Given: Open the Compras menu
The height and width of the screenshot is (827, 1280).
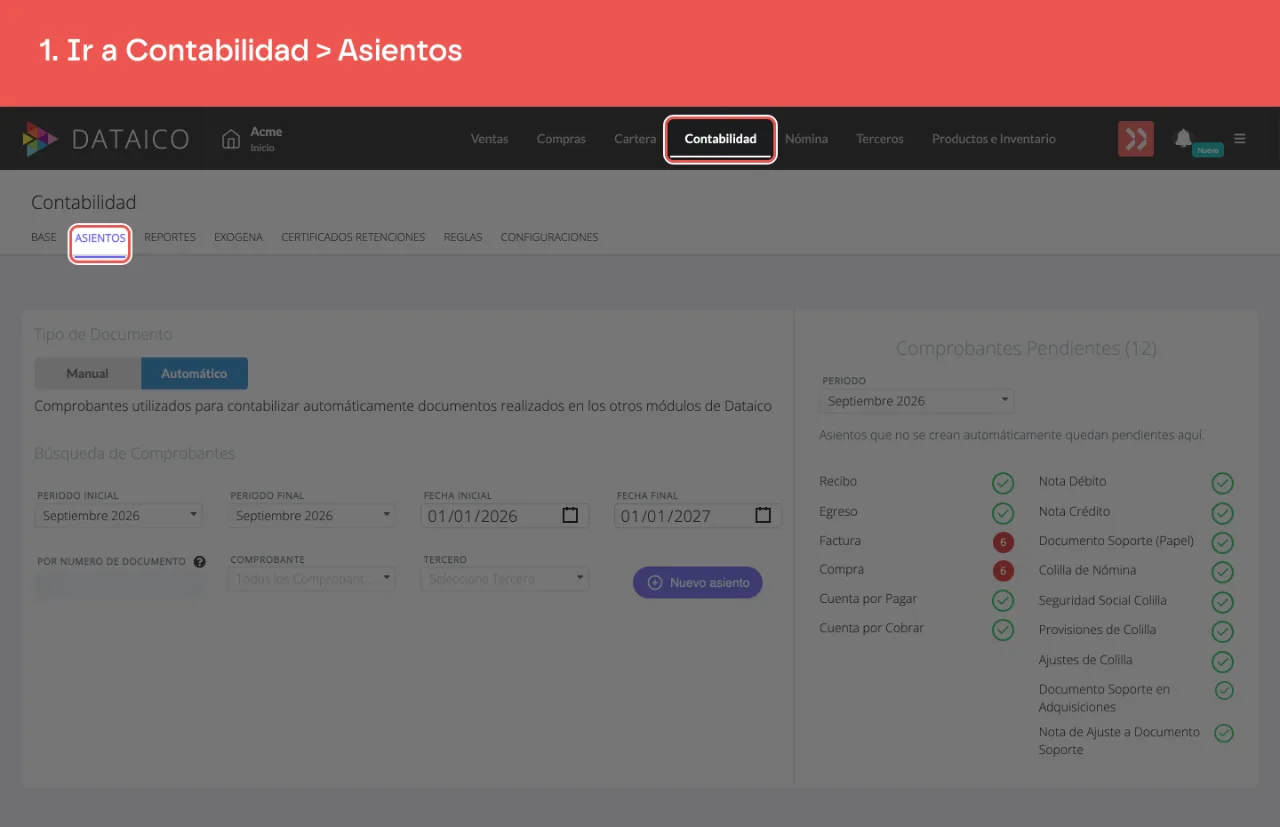Looking at the screenshot, I should 561,139.
